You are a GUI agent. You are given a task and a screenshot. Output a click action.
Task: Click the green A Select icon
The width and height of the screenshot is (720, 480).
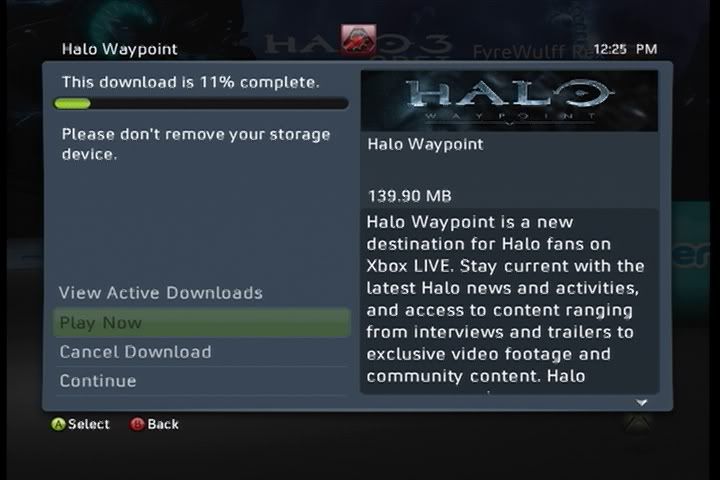(x=58, y=424)
